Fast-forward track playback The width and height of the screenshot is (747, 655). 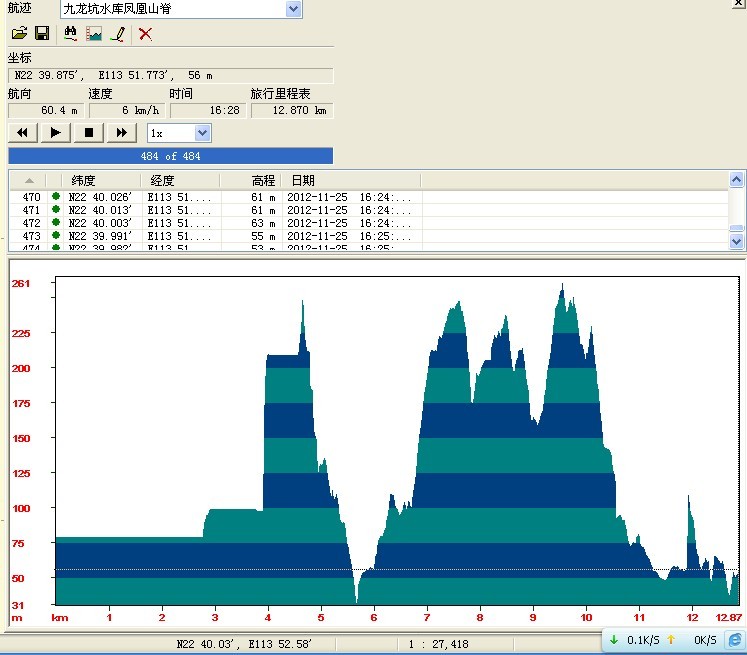pyautogui.click(x=122, y=133)
